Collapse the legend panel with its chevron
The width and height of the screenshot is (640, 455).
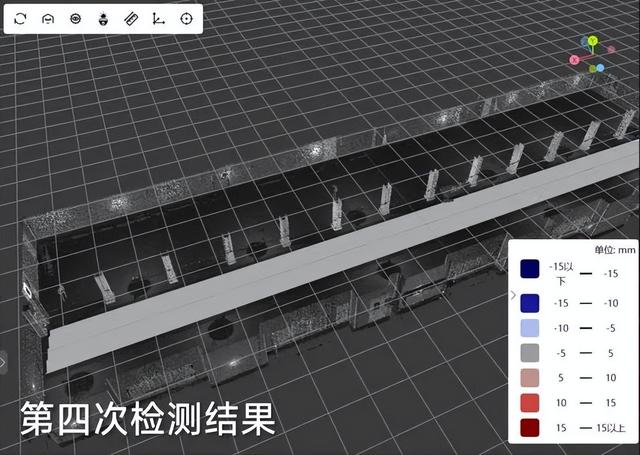click(x=513, y=295)
